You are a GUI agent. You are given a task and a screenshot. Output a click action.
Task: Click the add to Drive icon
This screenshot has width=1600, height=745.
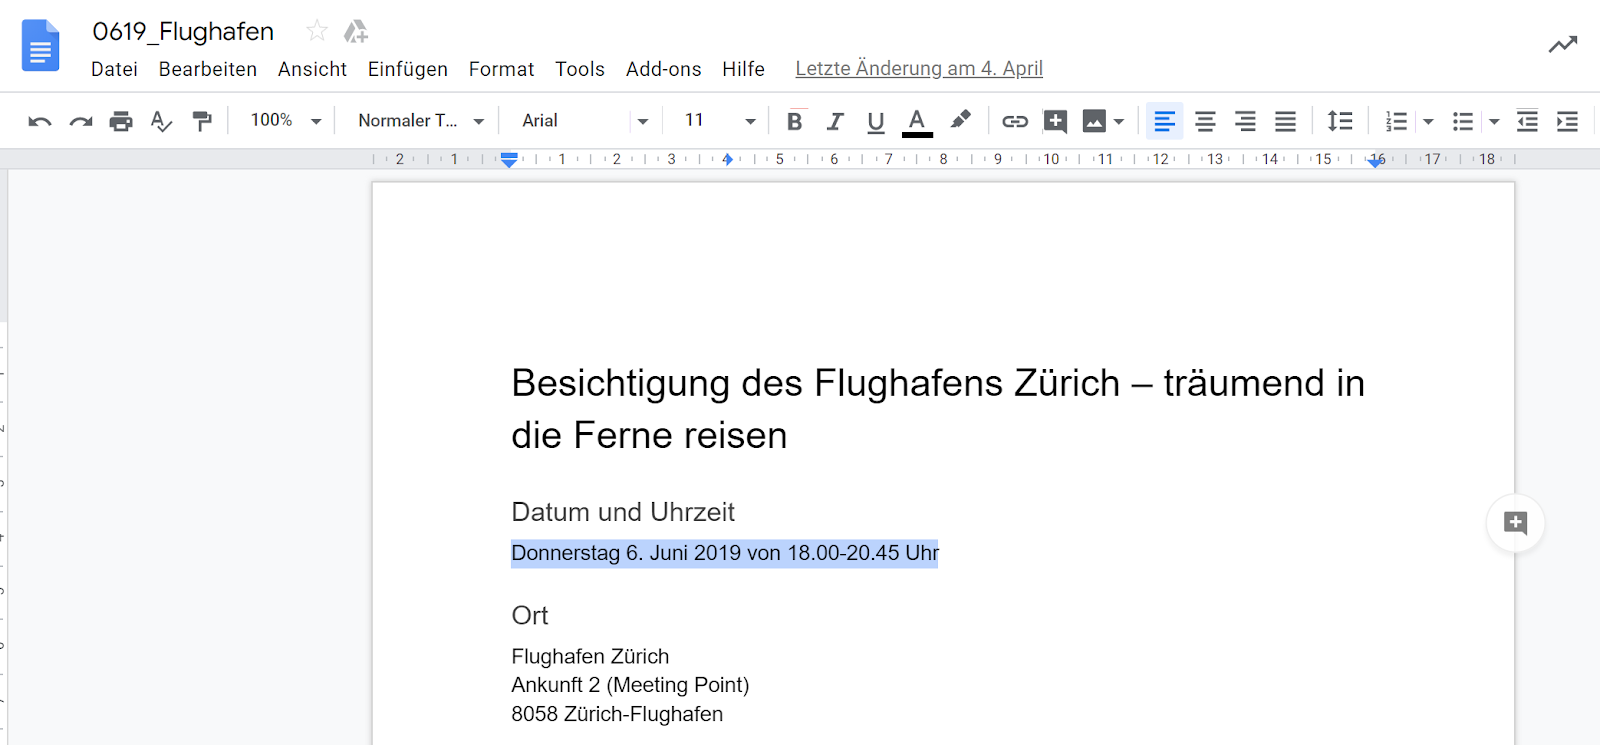click(355, 31)
